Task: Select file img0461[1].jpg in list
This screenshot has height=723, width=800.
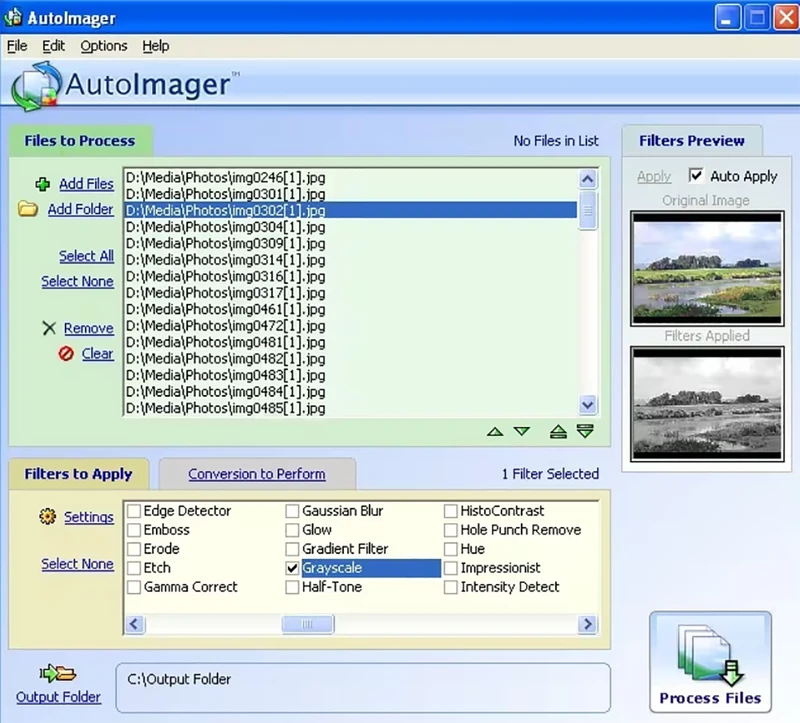Action: coord(351,309)
